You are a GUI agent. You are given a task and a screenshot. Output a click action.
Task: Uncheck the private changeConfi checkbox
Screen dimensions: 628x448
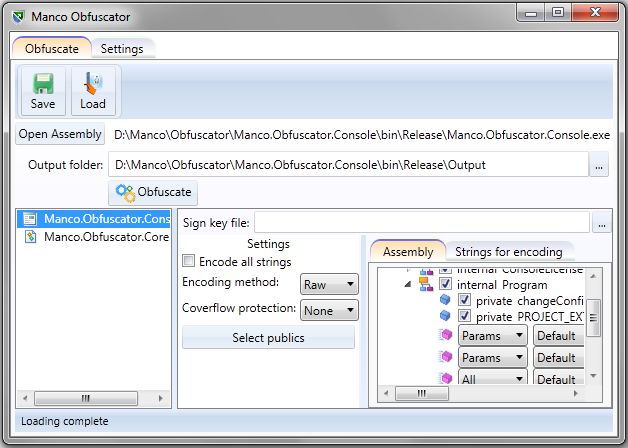point(464,300)
